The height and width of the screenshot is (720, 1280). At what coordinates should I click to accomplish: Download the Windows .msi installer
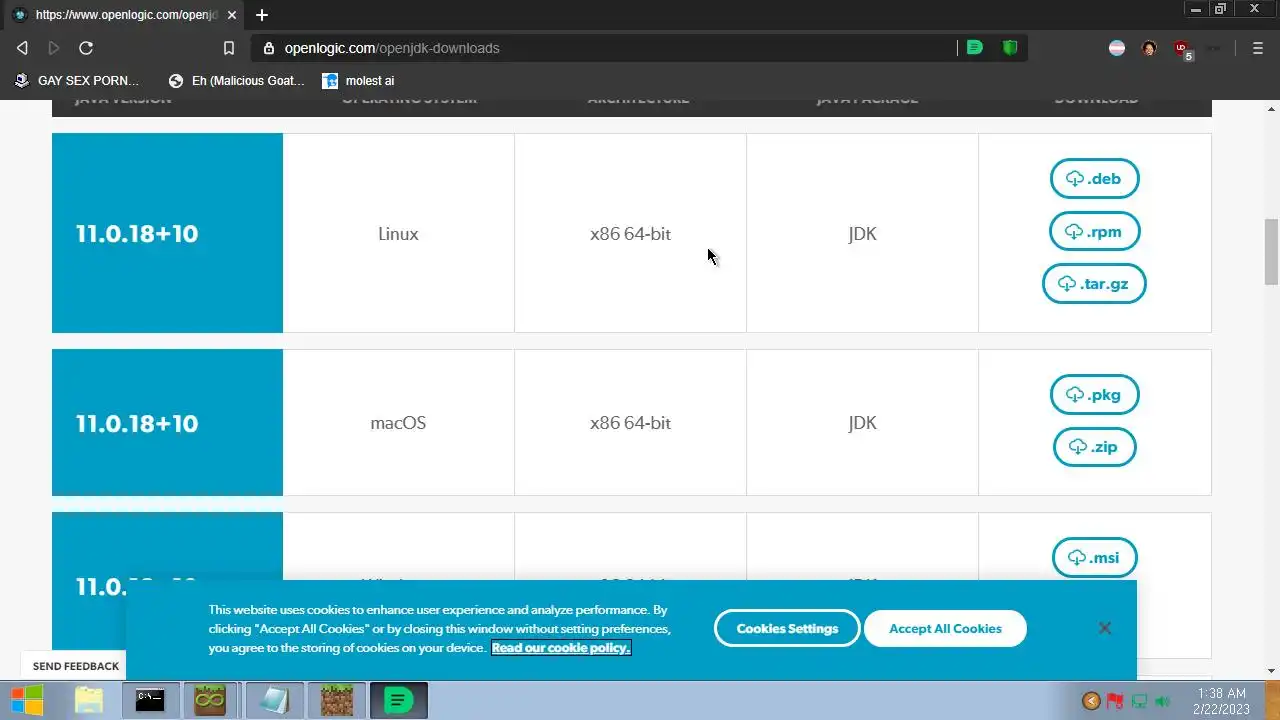[x=1094, y=558]
